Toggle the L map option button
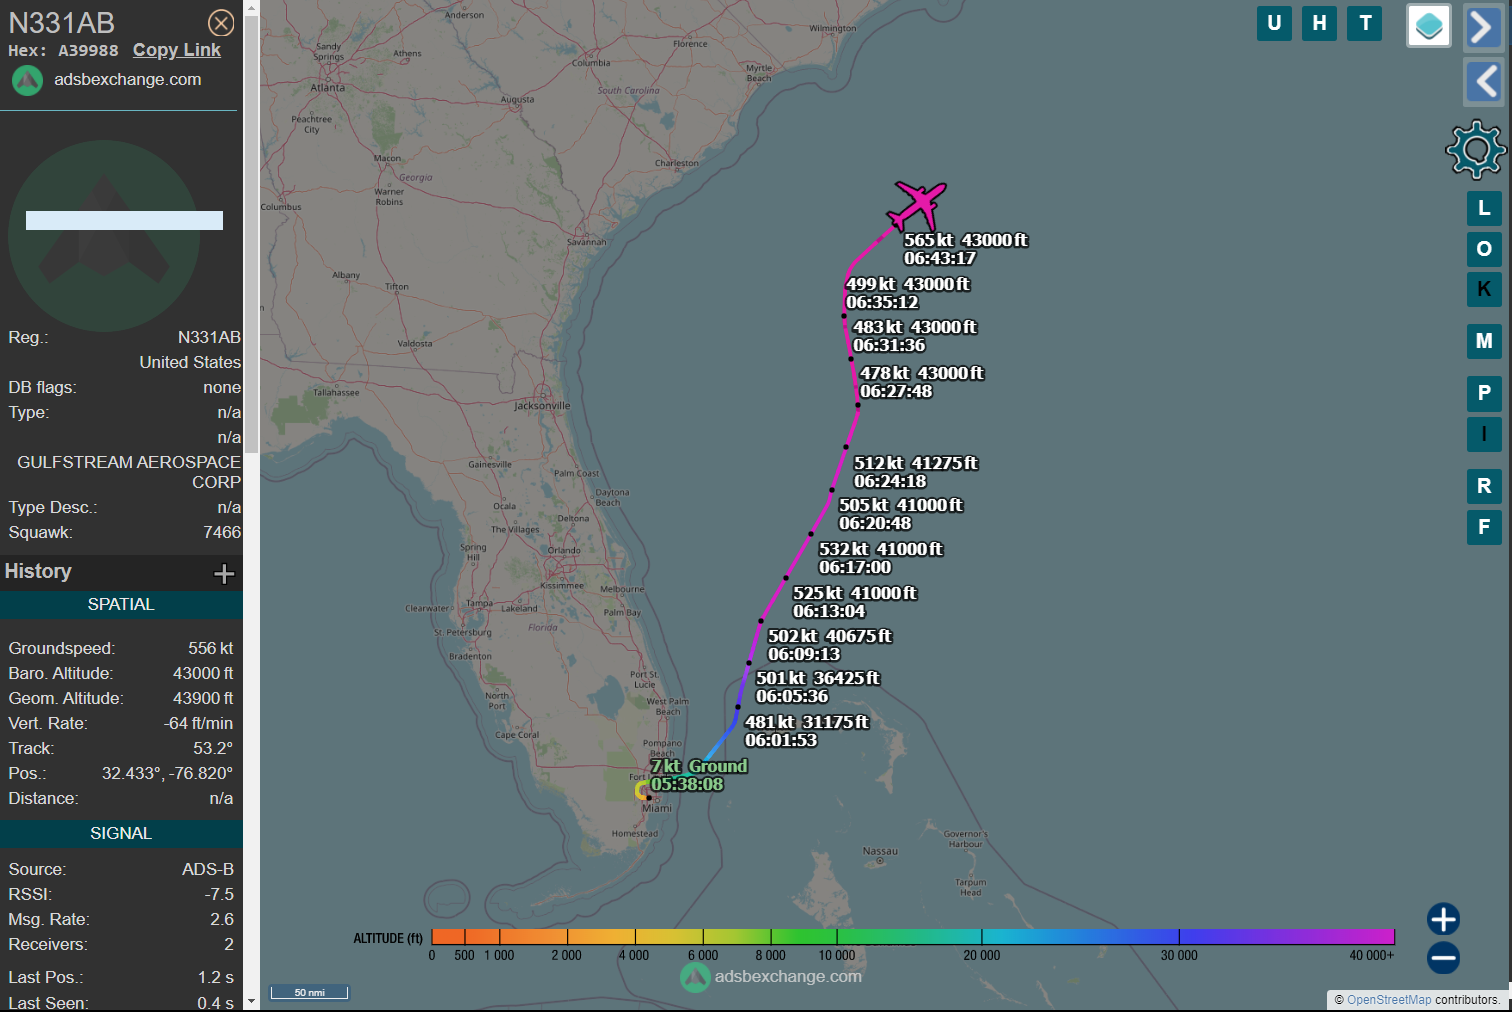The width and height of the screenshot is (1512, 1012). (x=1484, y=208)
